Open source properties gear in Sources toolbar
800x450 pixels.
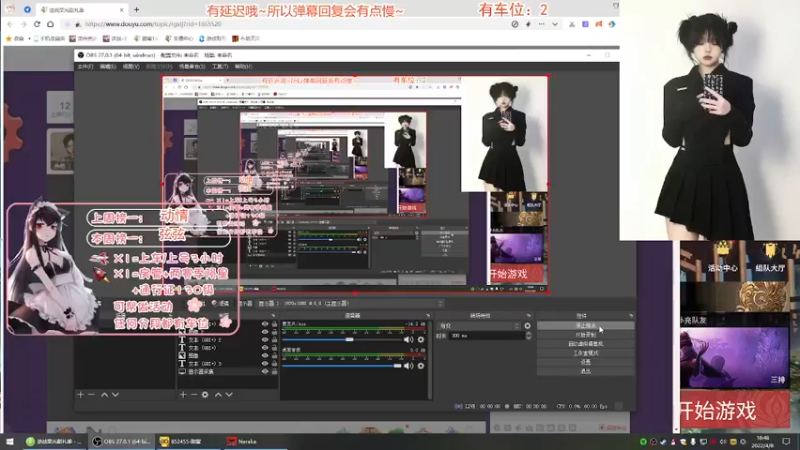click(x=205, y=394)
